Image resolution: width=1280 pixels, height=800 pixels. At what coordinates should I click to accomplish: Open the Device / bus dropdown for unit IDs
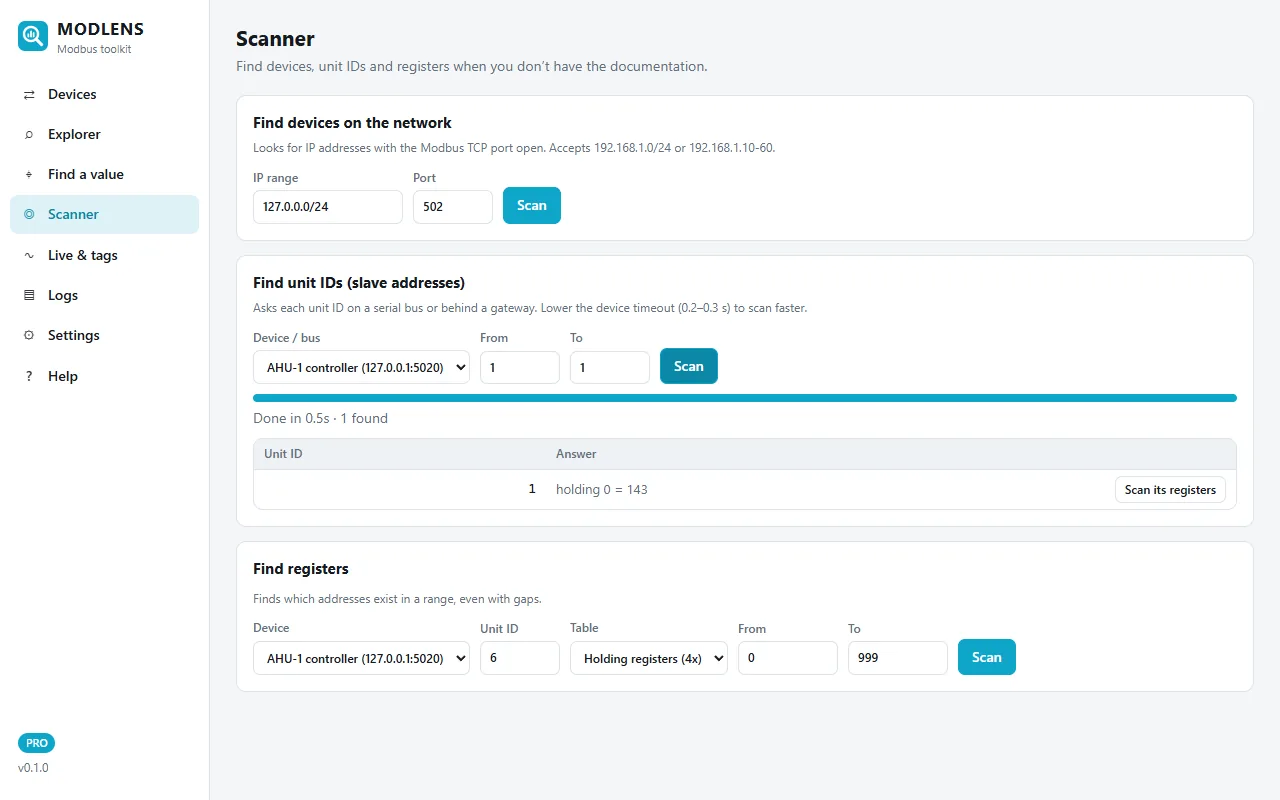361,367
